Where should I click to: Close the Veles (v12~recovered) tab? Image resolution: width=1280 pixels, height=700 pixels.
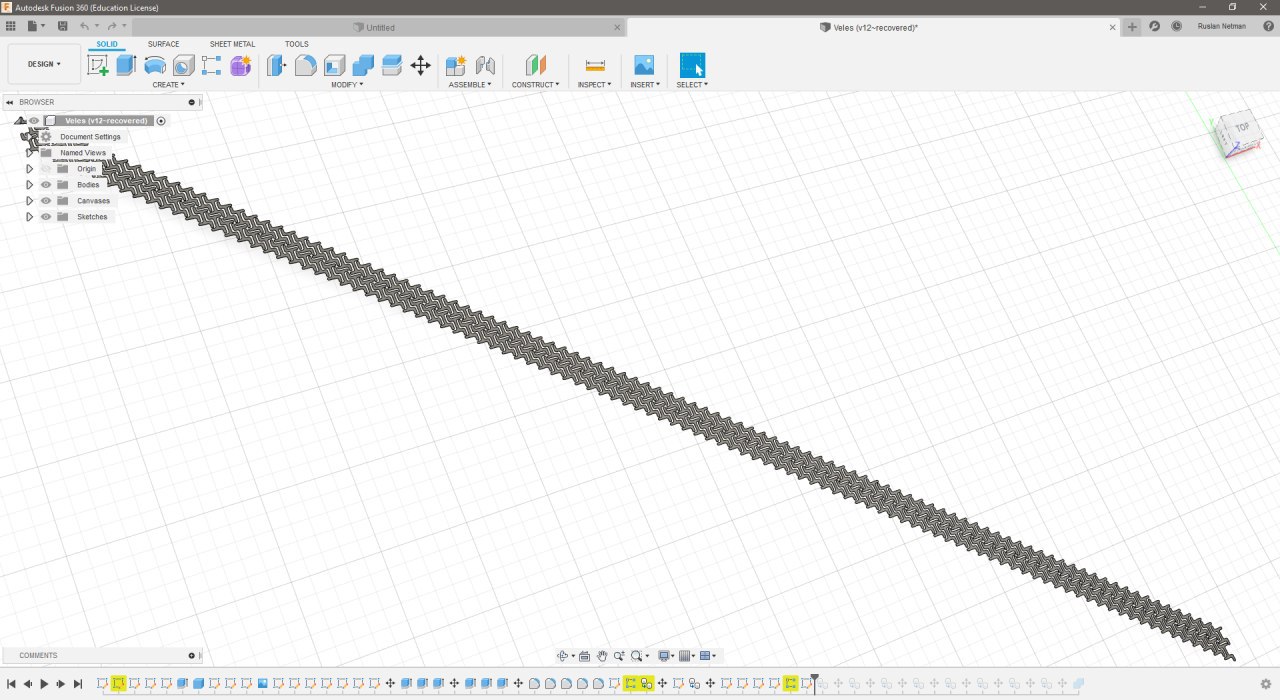coord(1113,27)
